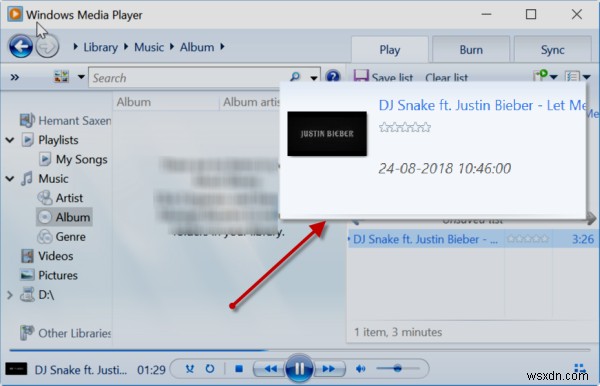This screenshot has height=386, width=600.
Task: Go back with the blue back arrow
Action: coord(21,47)
